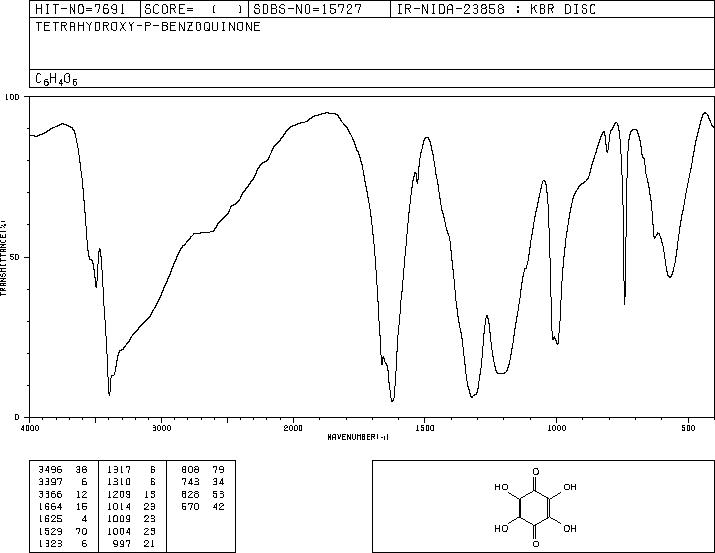Click the TRANSMITTANCE y-axis label

3,258
